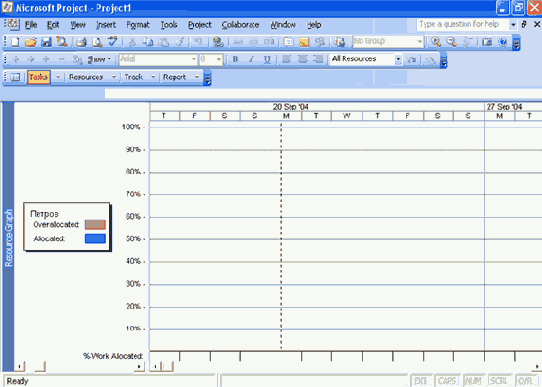Click the Print icon in standard toolbar
This screenshot has height=387, width=542.
click(82, 42)
